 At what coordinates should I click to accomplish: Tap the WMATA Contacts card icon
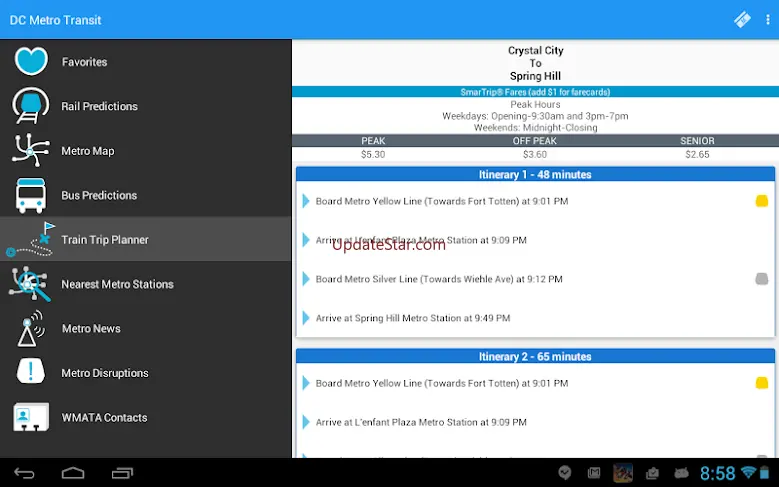31,416
